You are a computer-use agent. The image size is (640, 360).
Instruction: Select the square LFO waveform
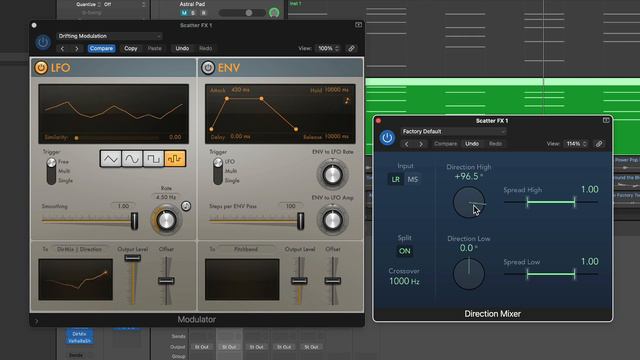pyautogui.click(x=153, y=158)
